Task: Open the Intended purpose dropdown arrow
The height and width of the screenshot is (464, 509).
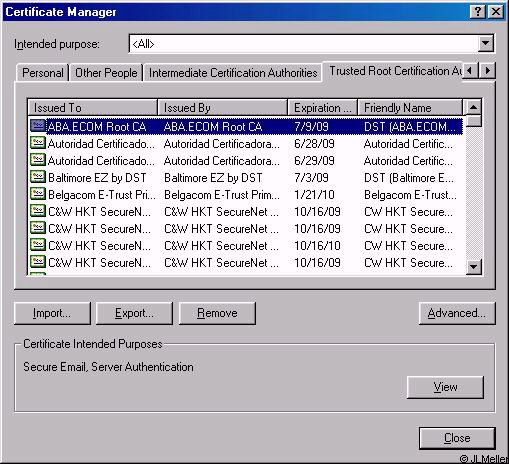Action: point(486,43)
